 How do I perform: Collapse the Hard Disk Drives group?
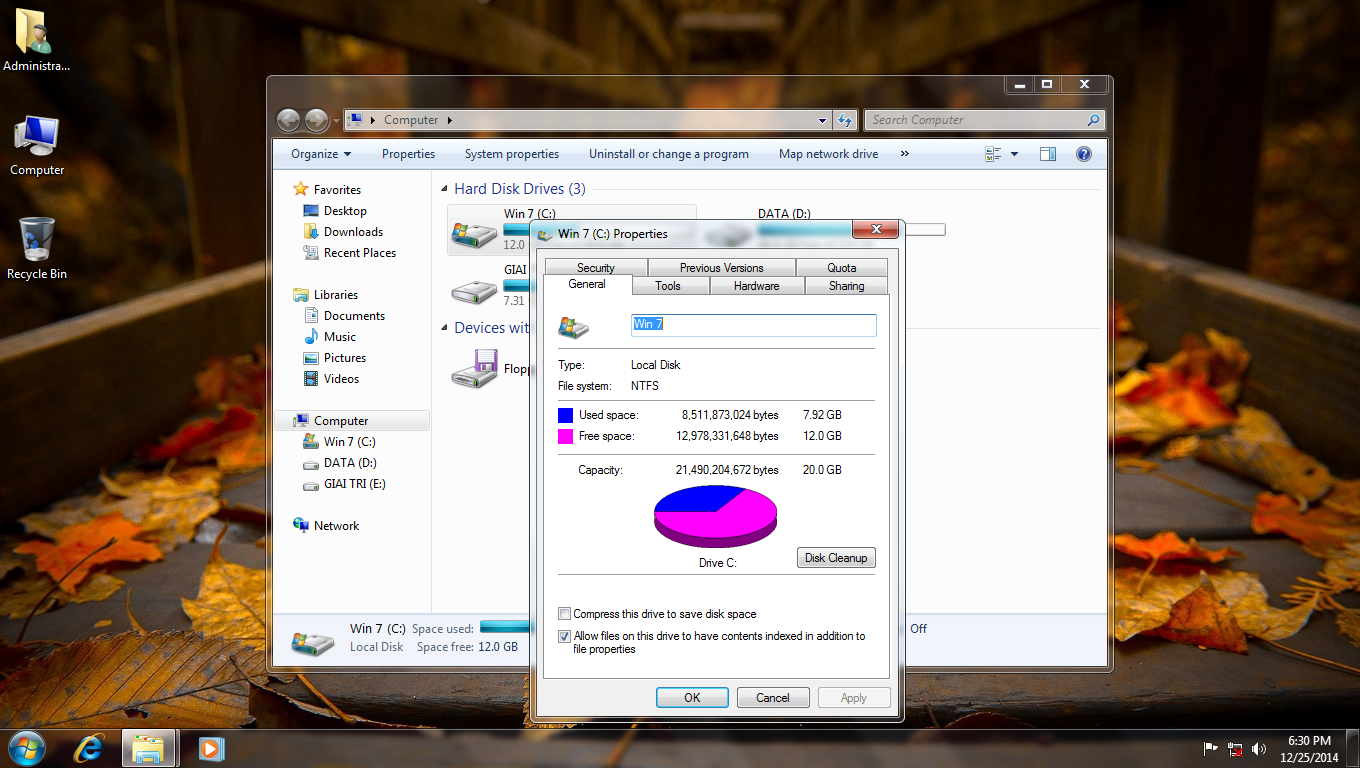click(445, 189)
